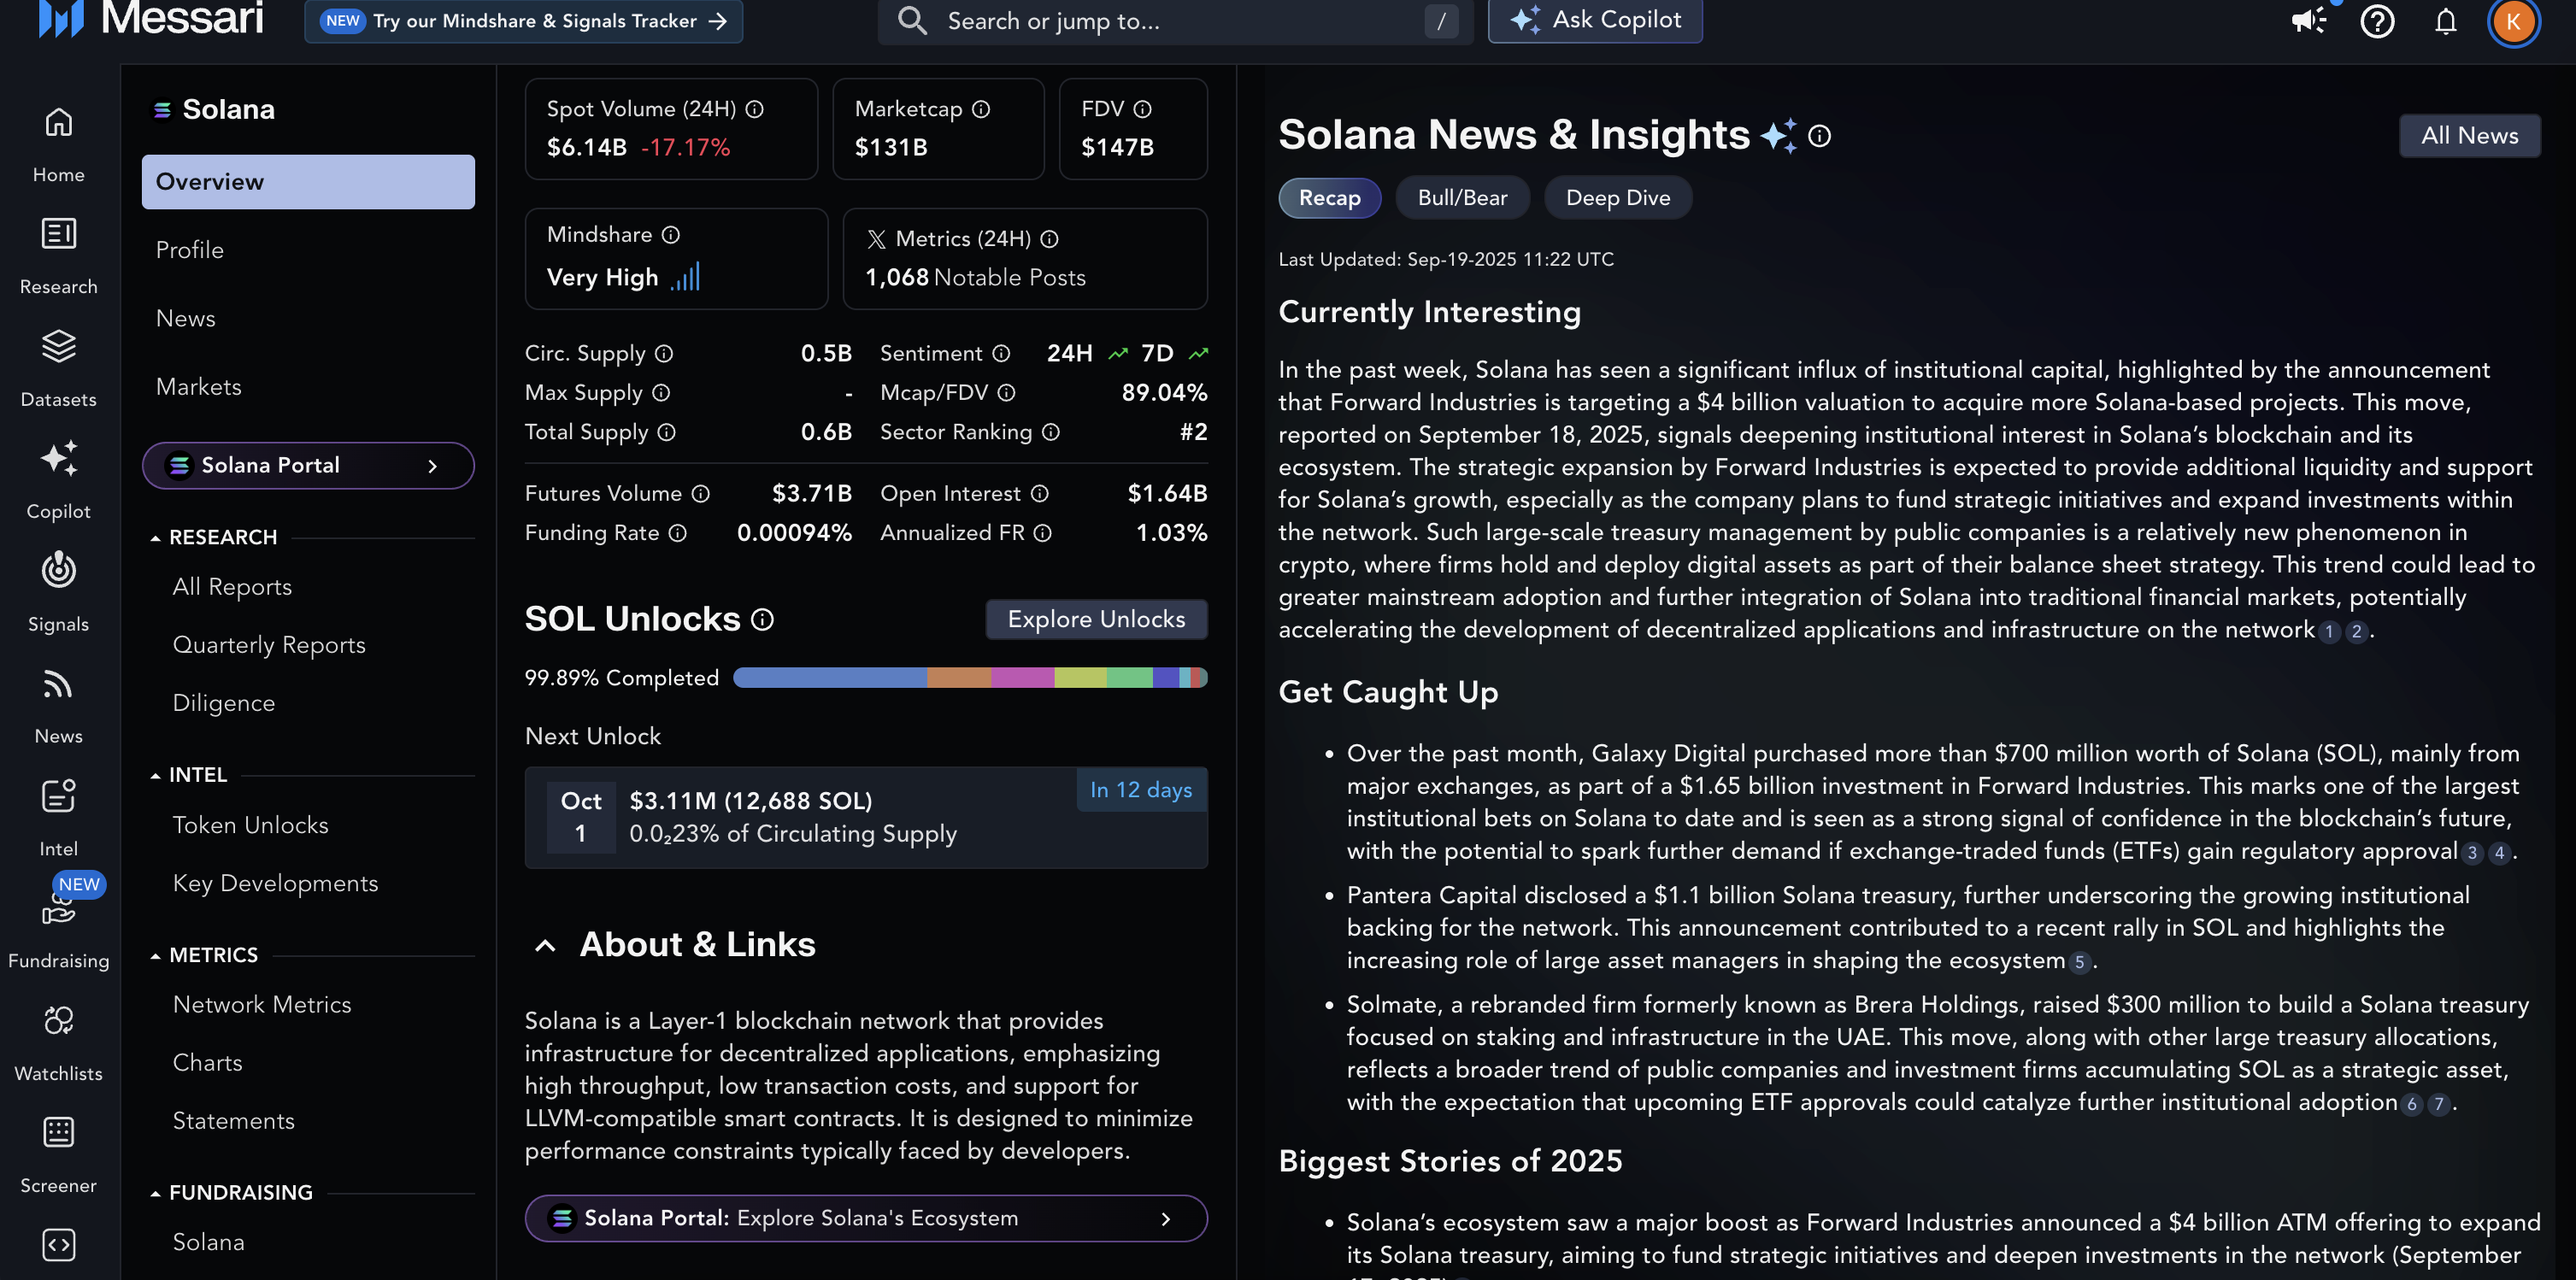Viewport: 2576px width, 1280px height.
Task: Open the Profile menu item
Action: pos(190,250)
